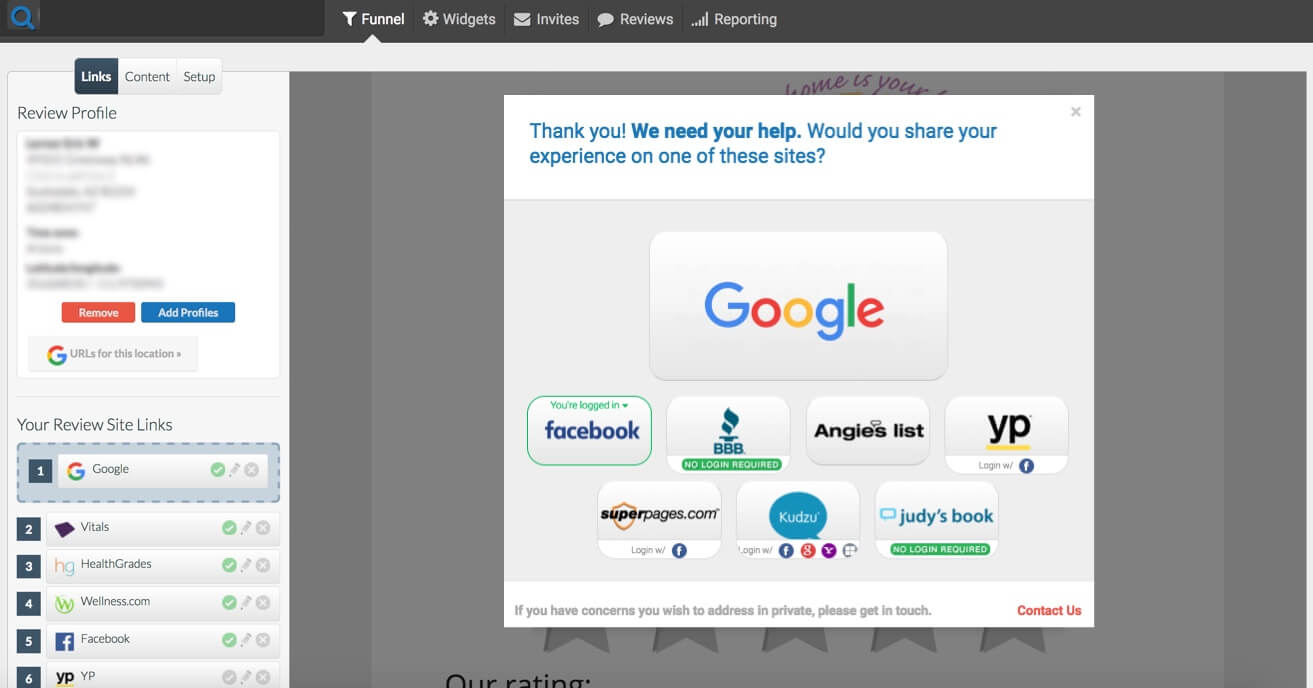Open the Reviews section
The width and height of the screenshot is (1313, 688).
pos(635,19)
